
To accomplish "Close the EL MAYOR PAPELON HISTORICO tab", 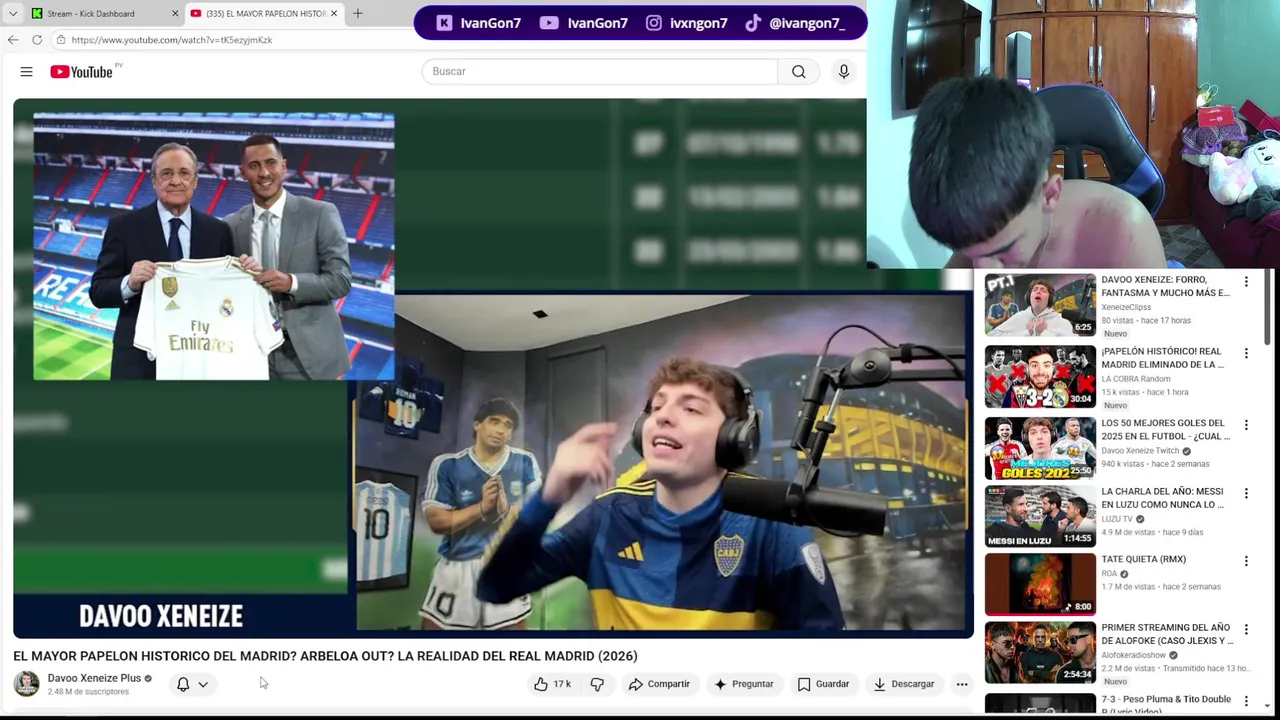I will point(334,13).
